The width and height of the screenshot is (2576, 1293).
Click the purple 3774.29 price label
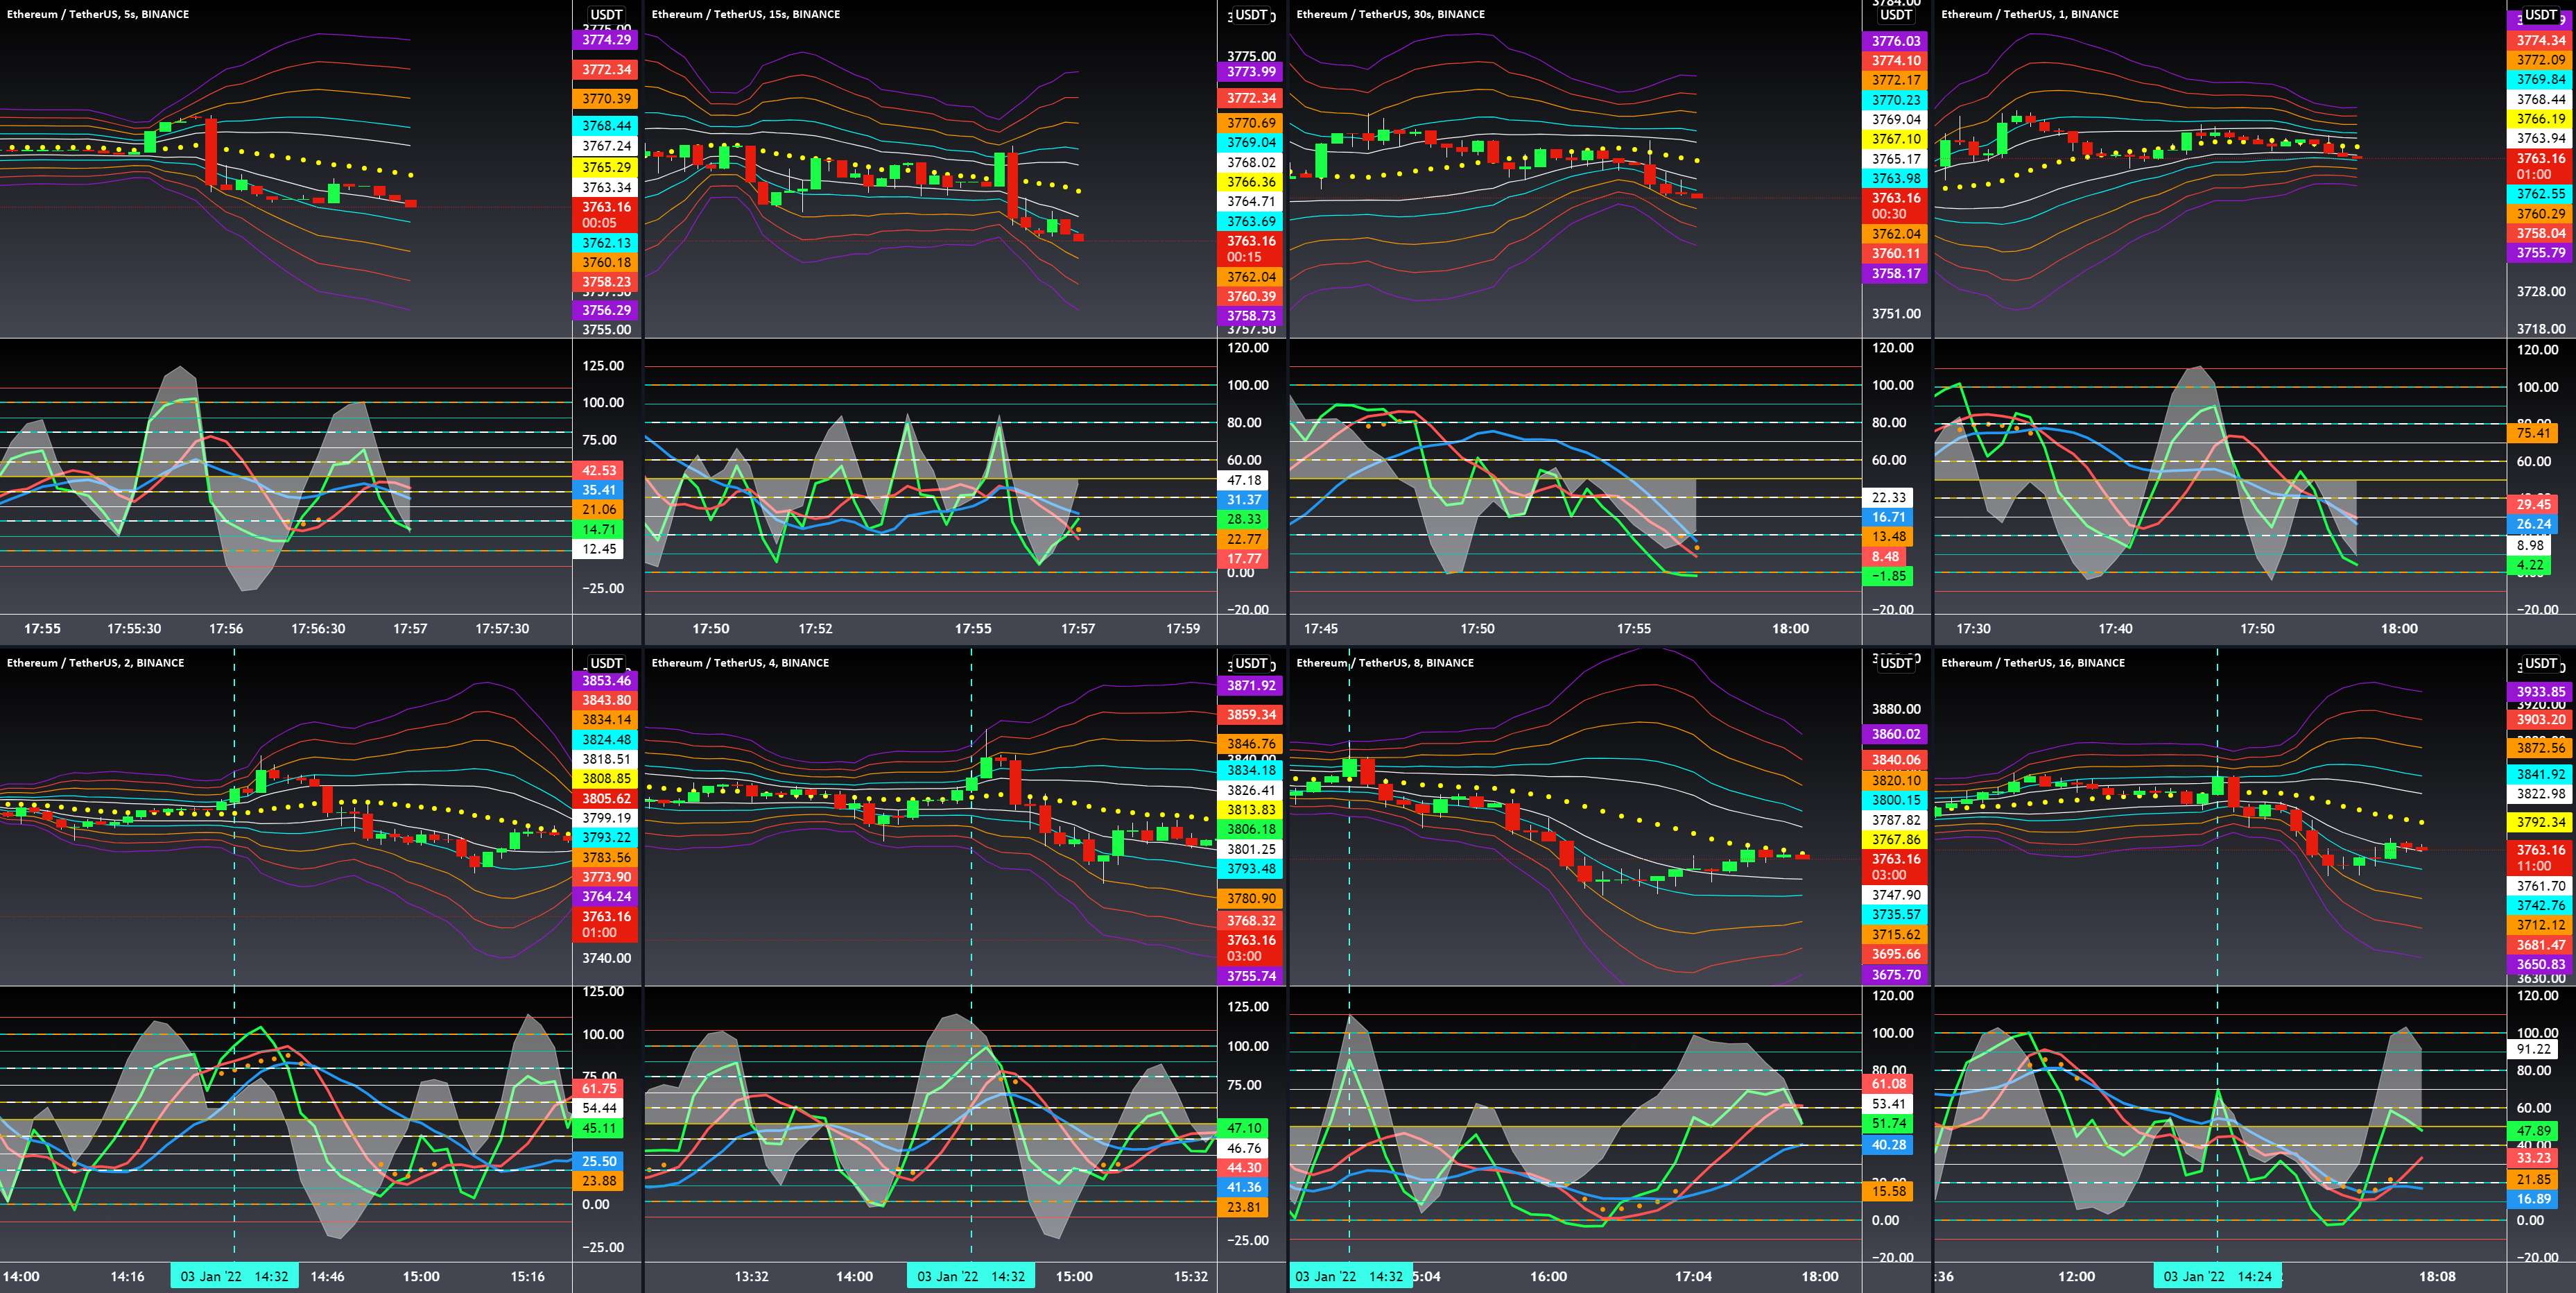[606, 40]
